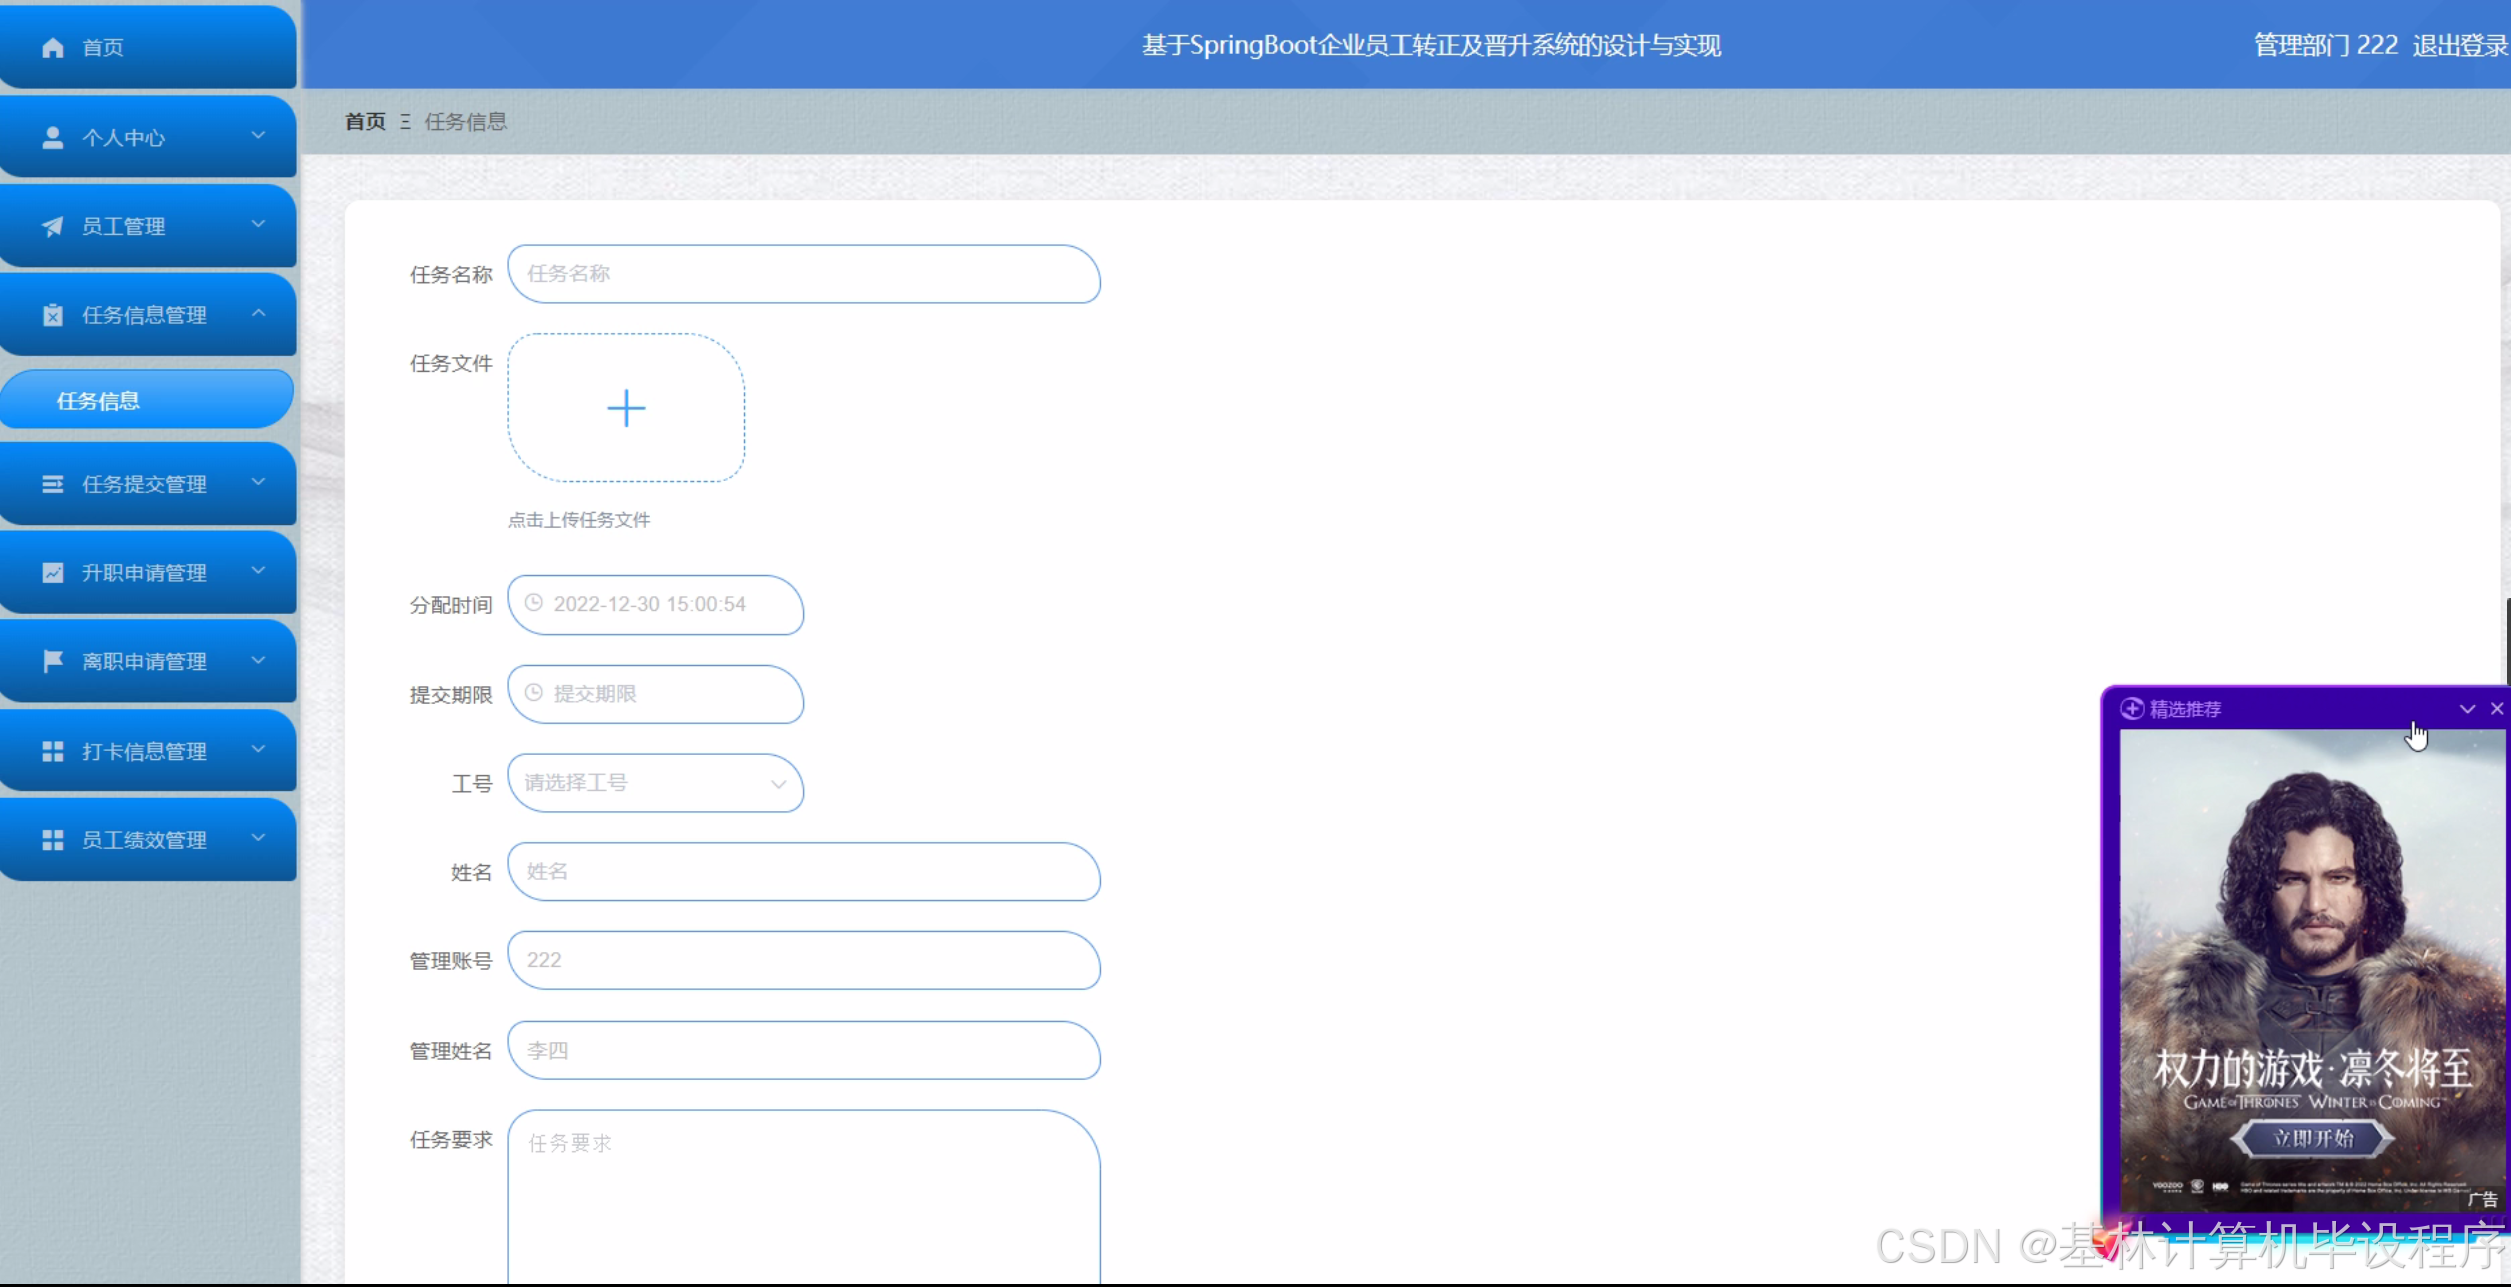Click the list icon beside 任务提交管理
This screenshot has width=2511, height=1287.
tap(53, 485)
